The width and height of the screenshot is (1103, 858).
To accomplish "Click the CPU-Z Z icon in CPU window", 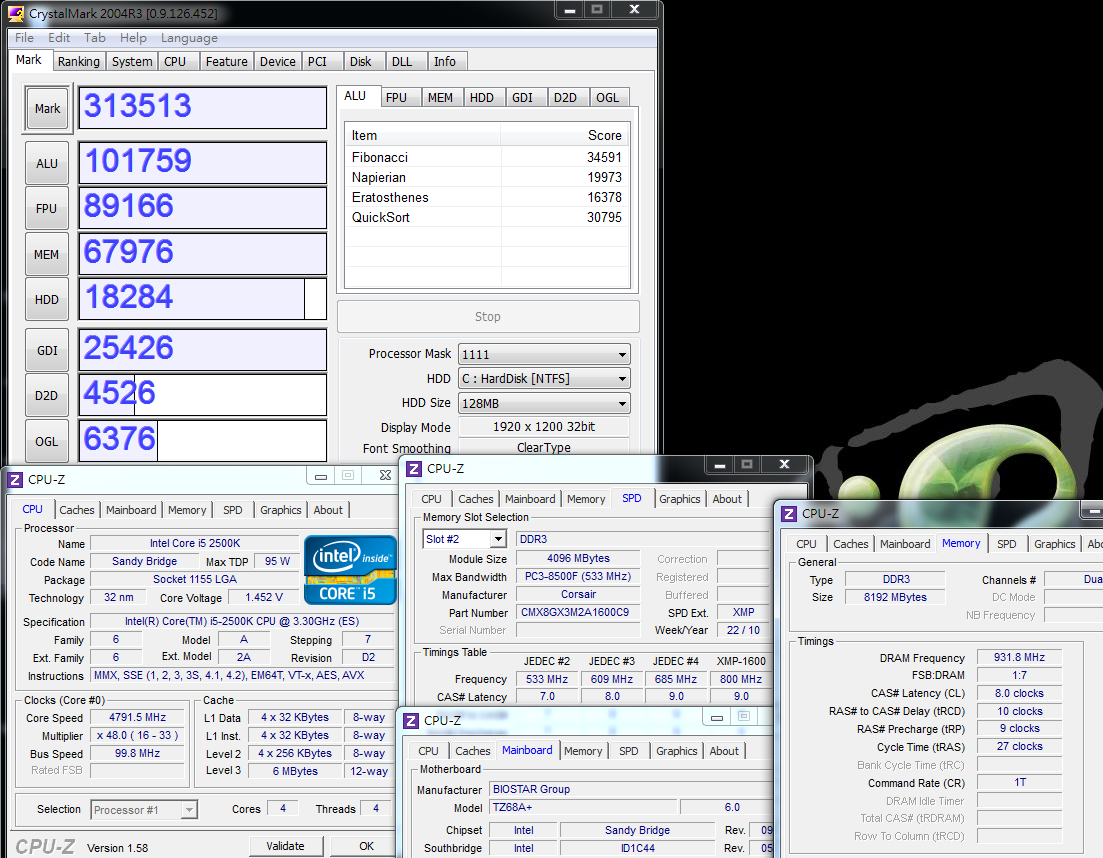I will coord(15,480).
